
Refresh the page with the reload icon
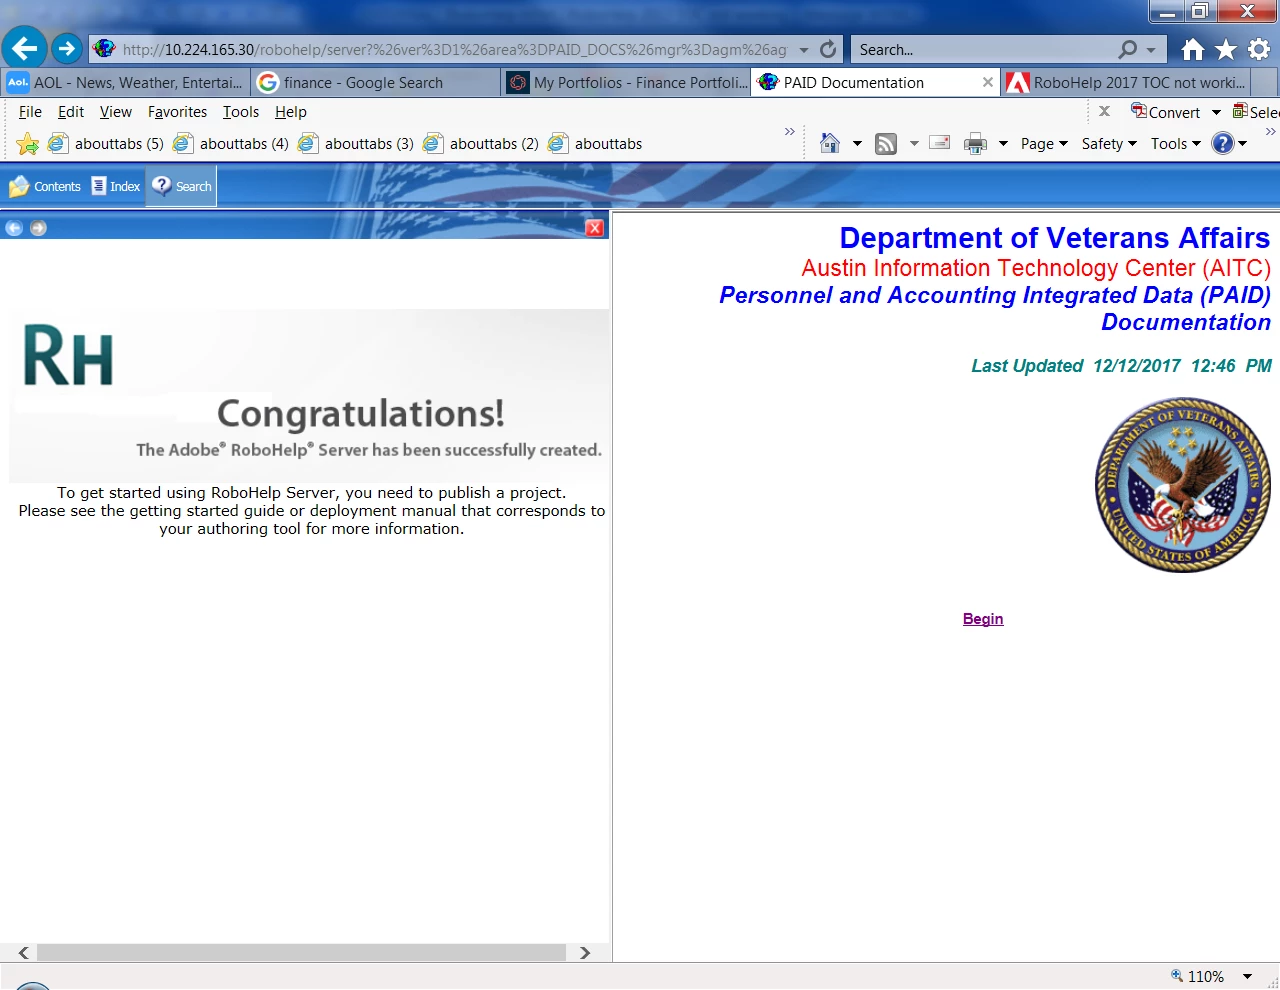[x=828, y=49]
